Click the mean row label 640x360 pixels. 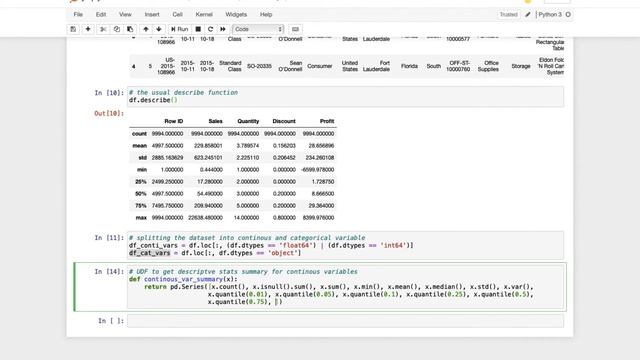coord(140,146)
